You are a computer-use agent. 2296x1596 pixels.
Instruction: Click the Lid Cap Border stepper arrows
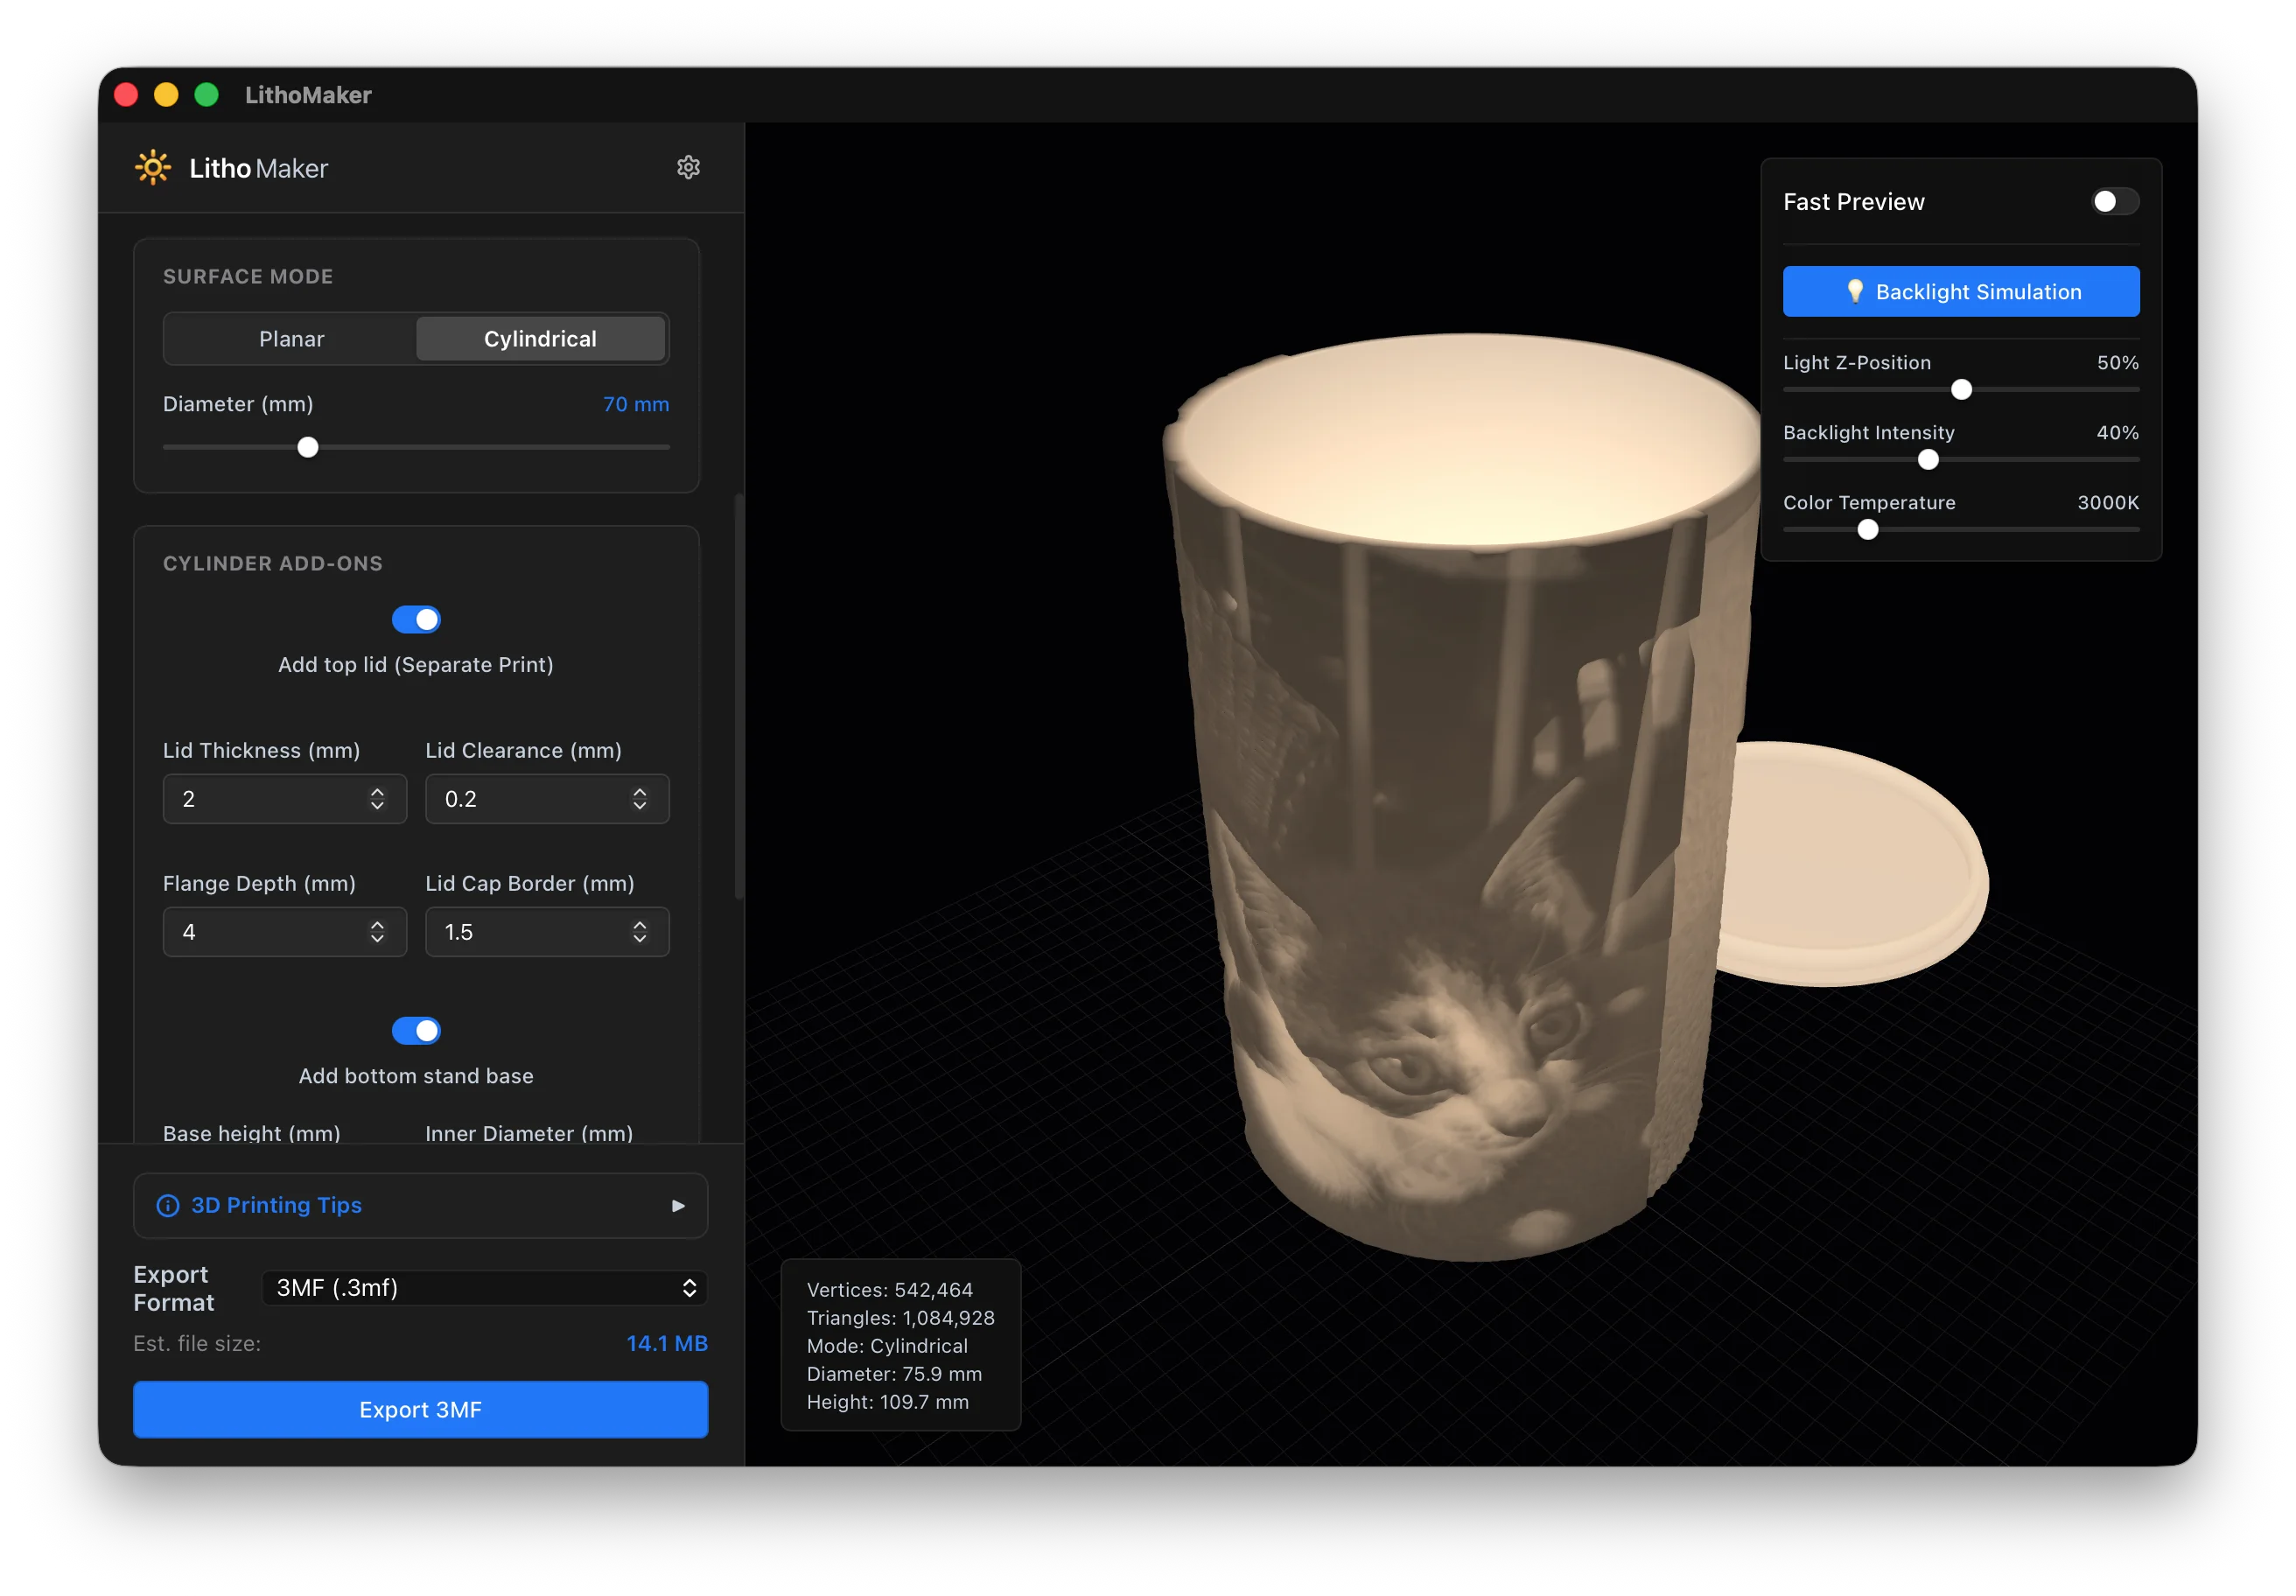point(640,931)
